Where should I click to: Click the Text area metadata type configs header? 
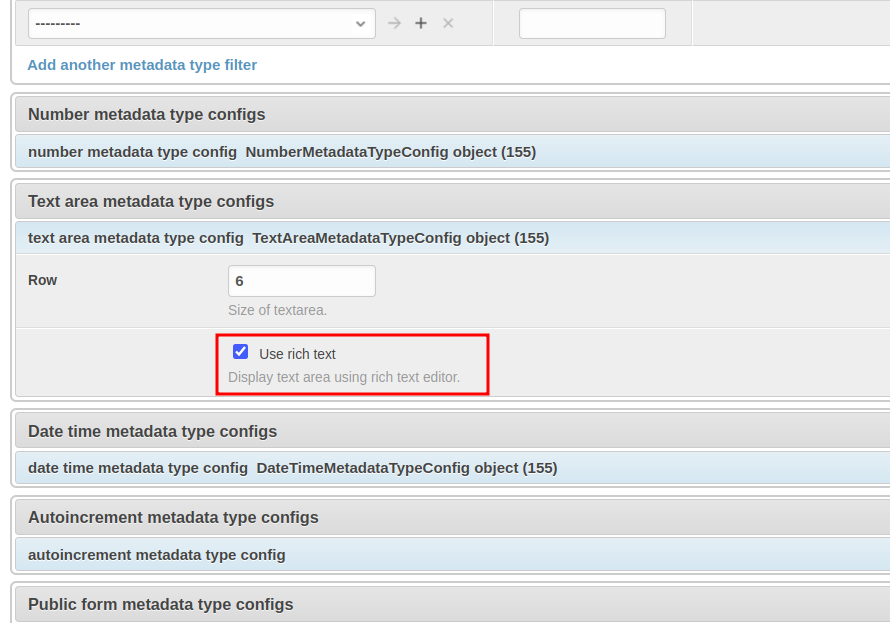pos(151,201)
